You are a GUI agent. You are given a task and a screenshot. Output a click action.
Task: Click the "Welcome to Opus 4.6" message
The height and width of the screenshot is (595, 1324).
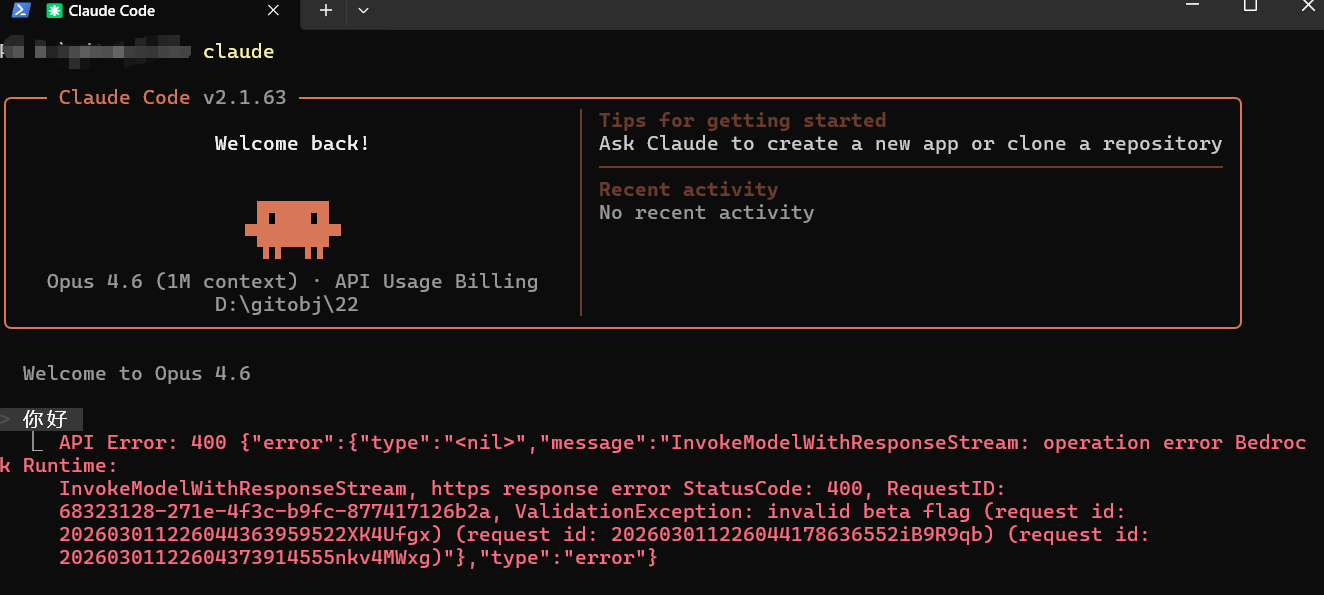(136, 373)
